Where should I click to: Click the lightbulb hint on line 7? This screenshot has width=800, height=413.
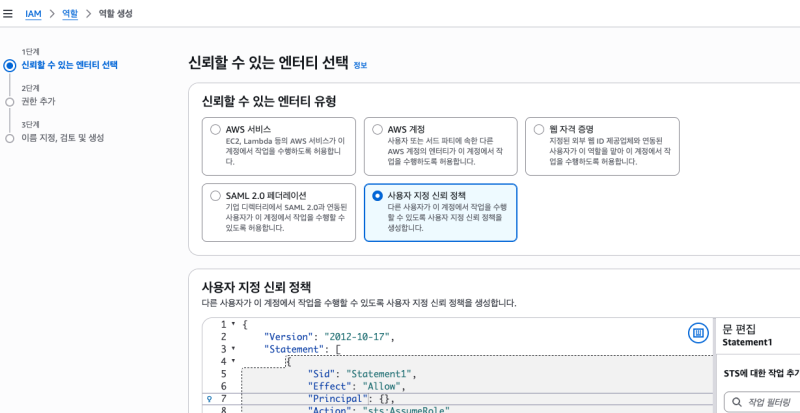208,398
